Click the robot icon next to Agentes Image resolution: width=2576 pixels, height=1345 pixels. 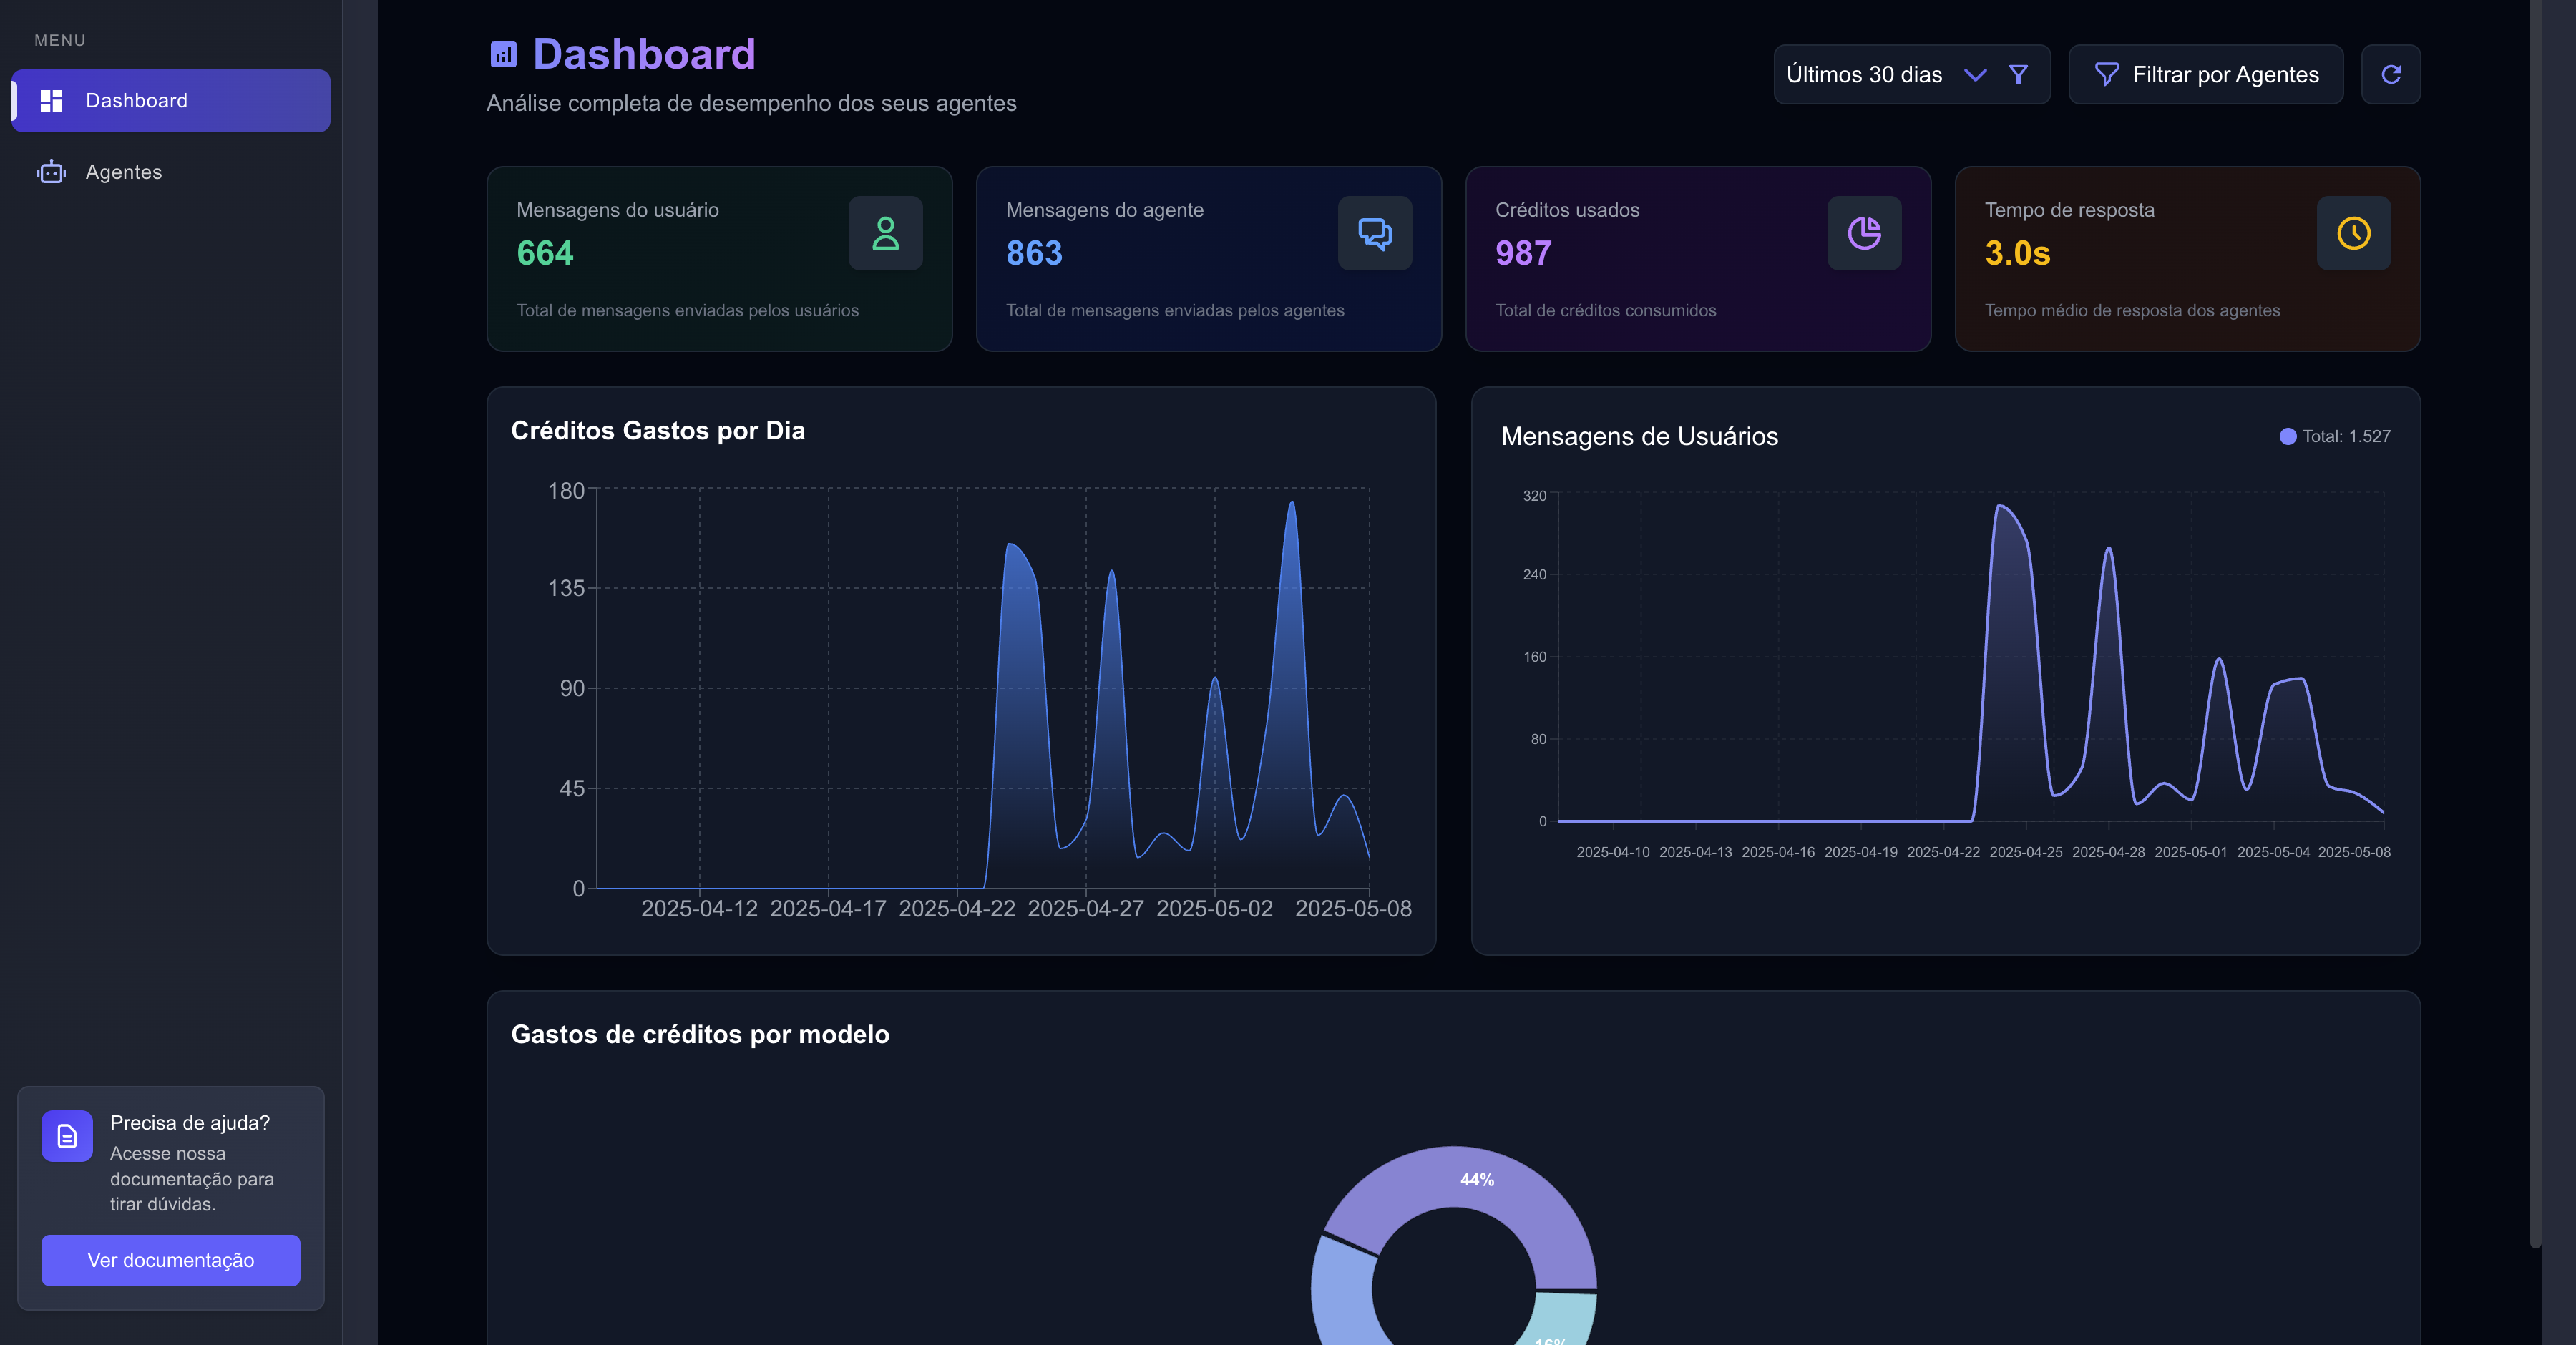(x=51, y=172)
